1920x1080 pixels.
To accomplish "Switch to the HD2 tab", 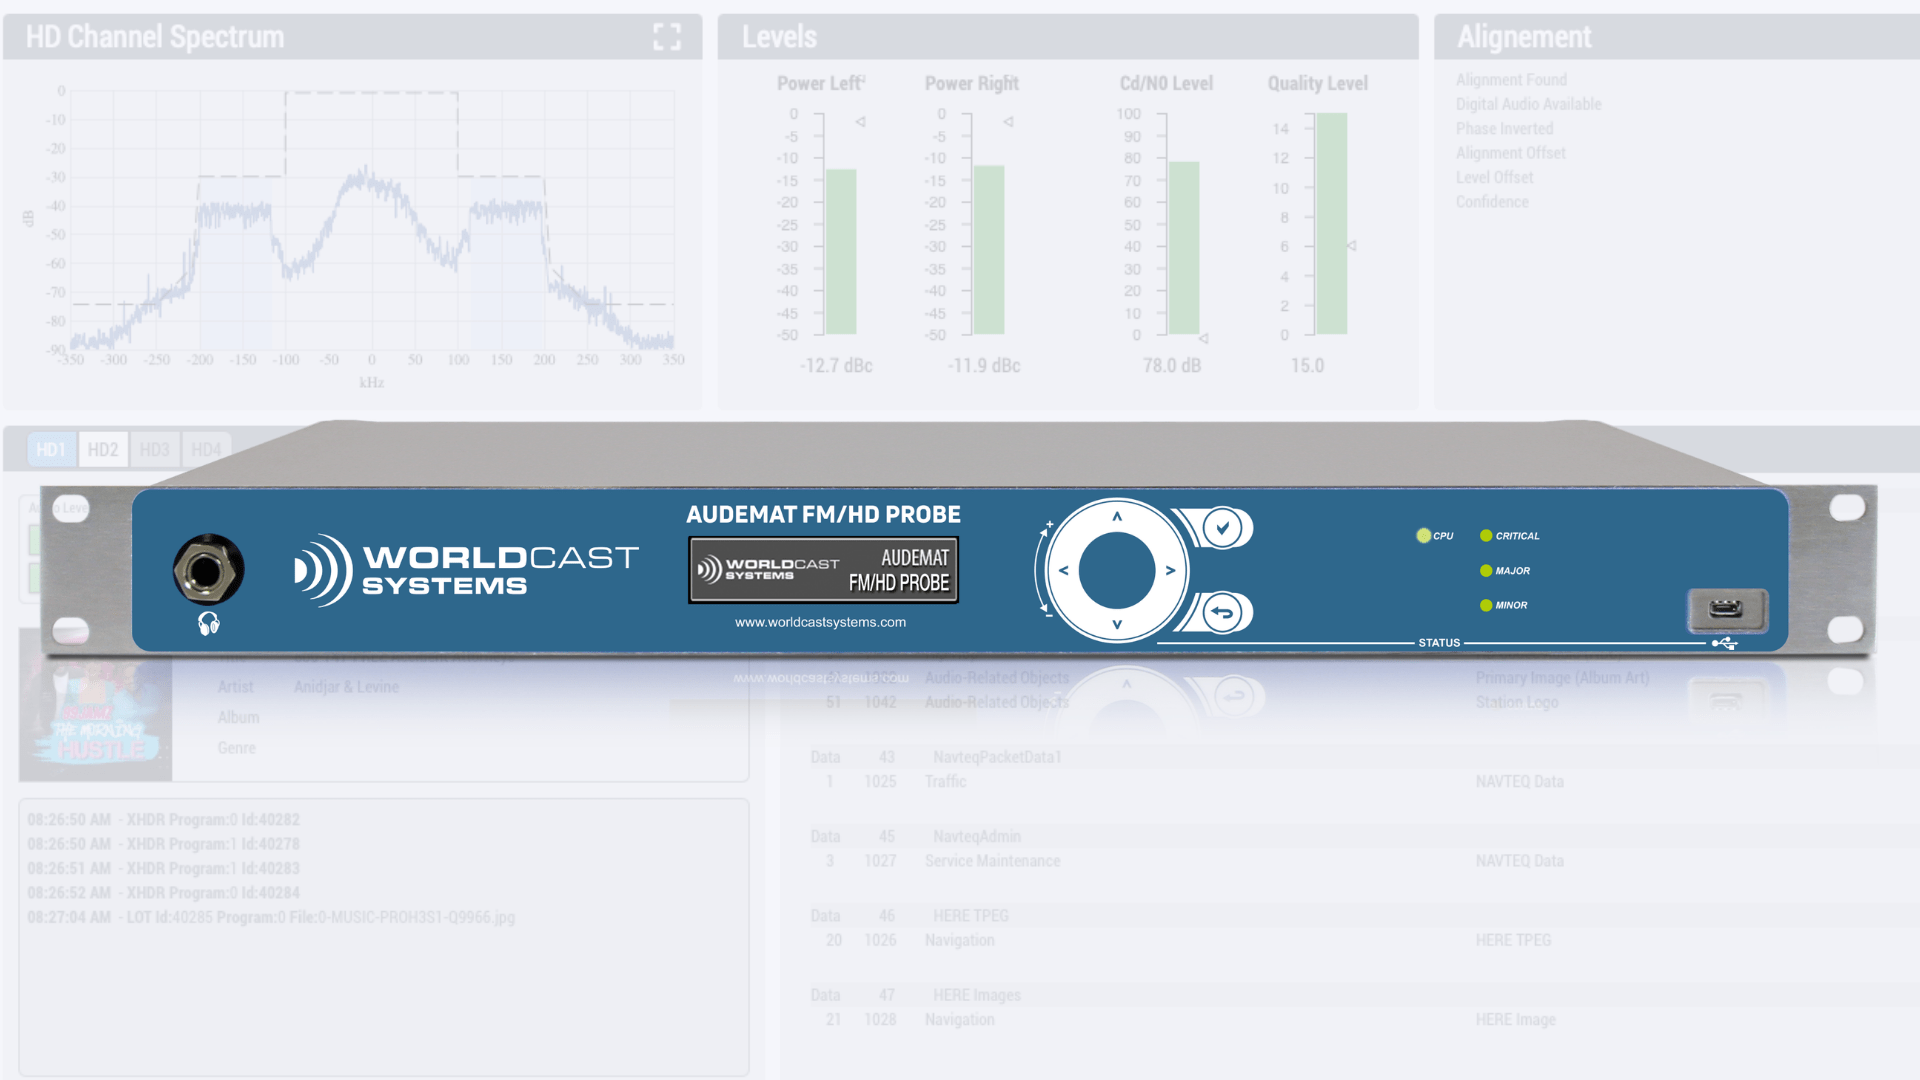I will 103,450.
